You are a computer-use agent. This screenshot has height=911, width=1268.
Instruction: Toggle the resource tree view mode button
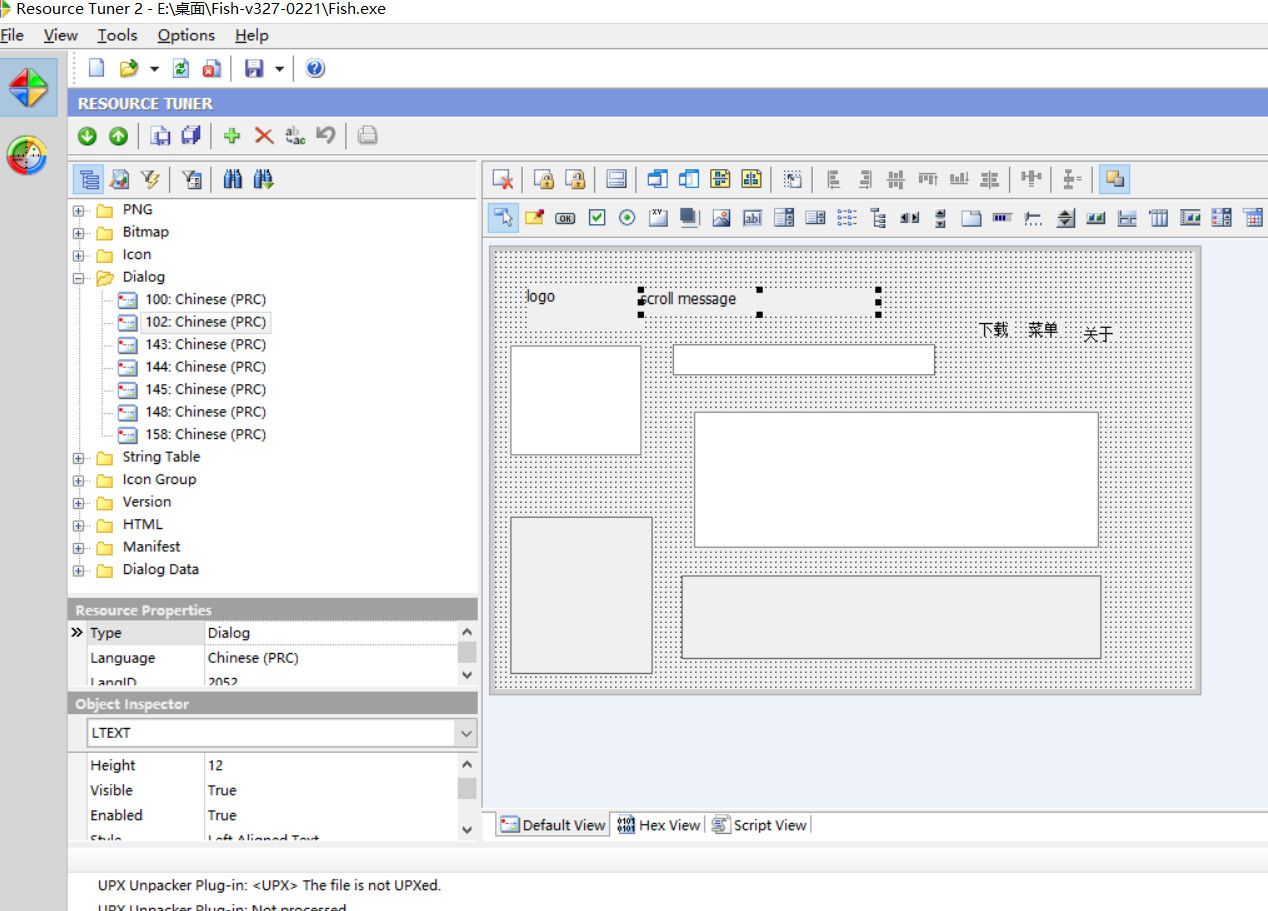(90, 179)
